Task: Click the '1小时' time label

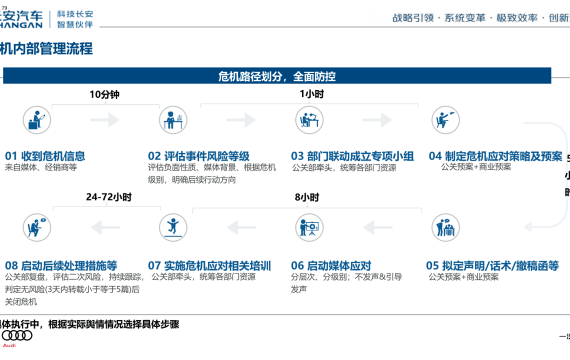Action: [x=312, y=94]
